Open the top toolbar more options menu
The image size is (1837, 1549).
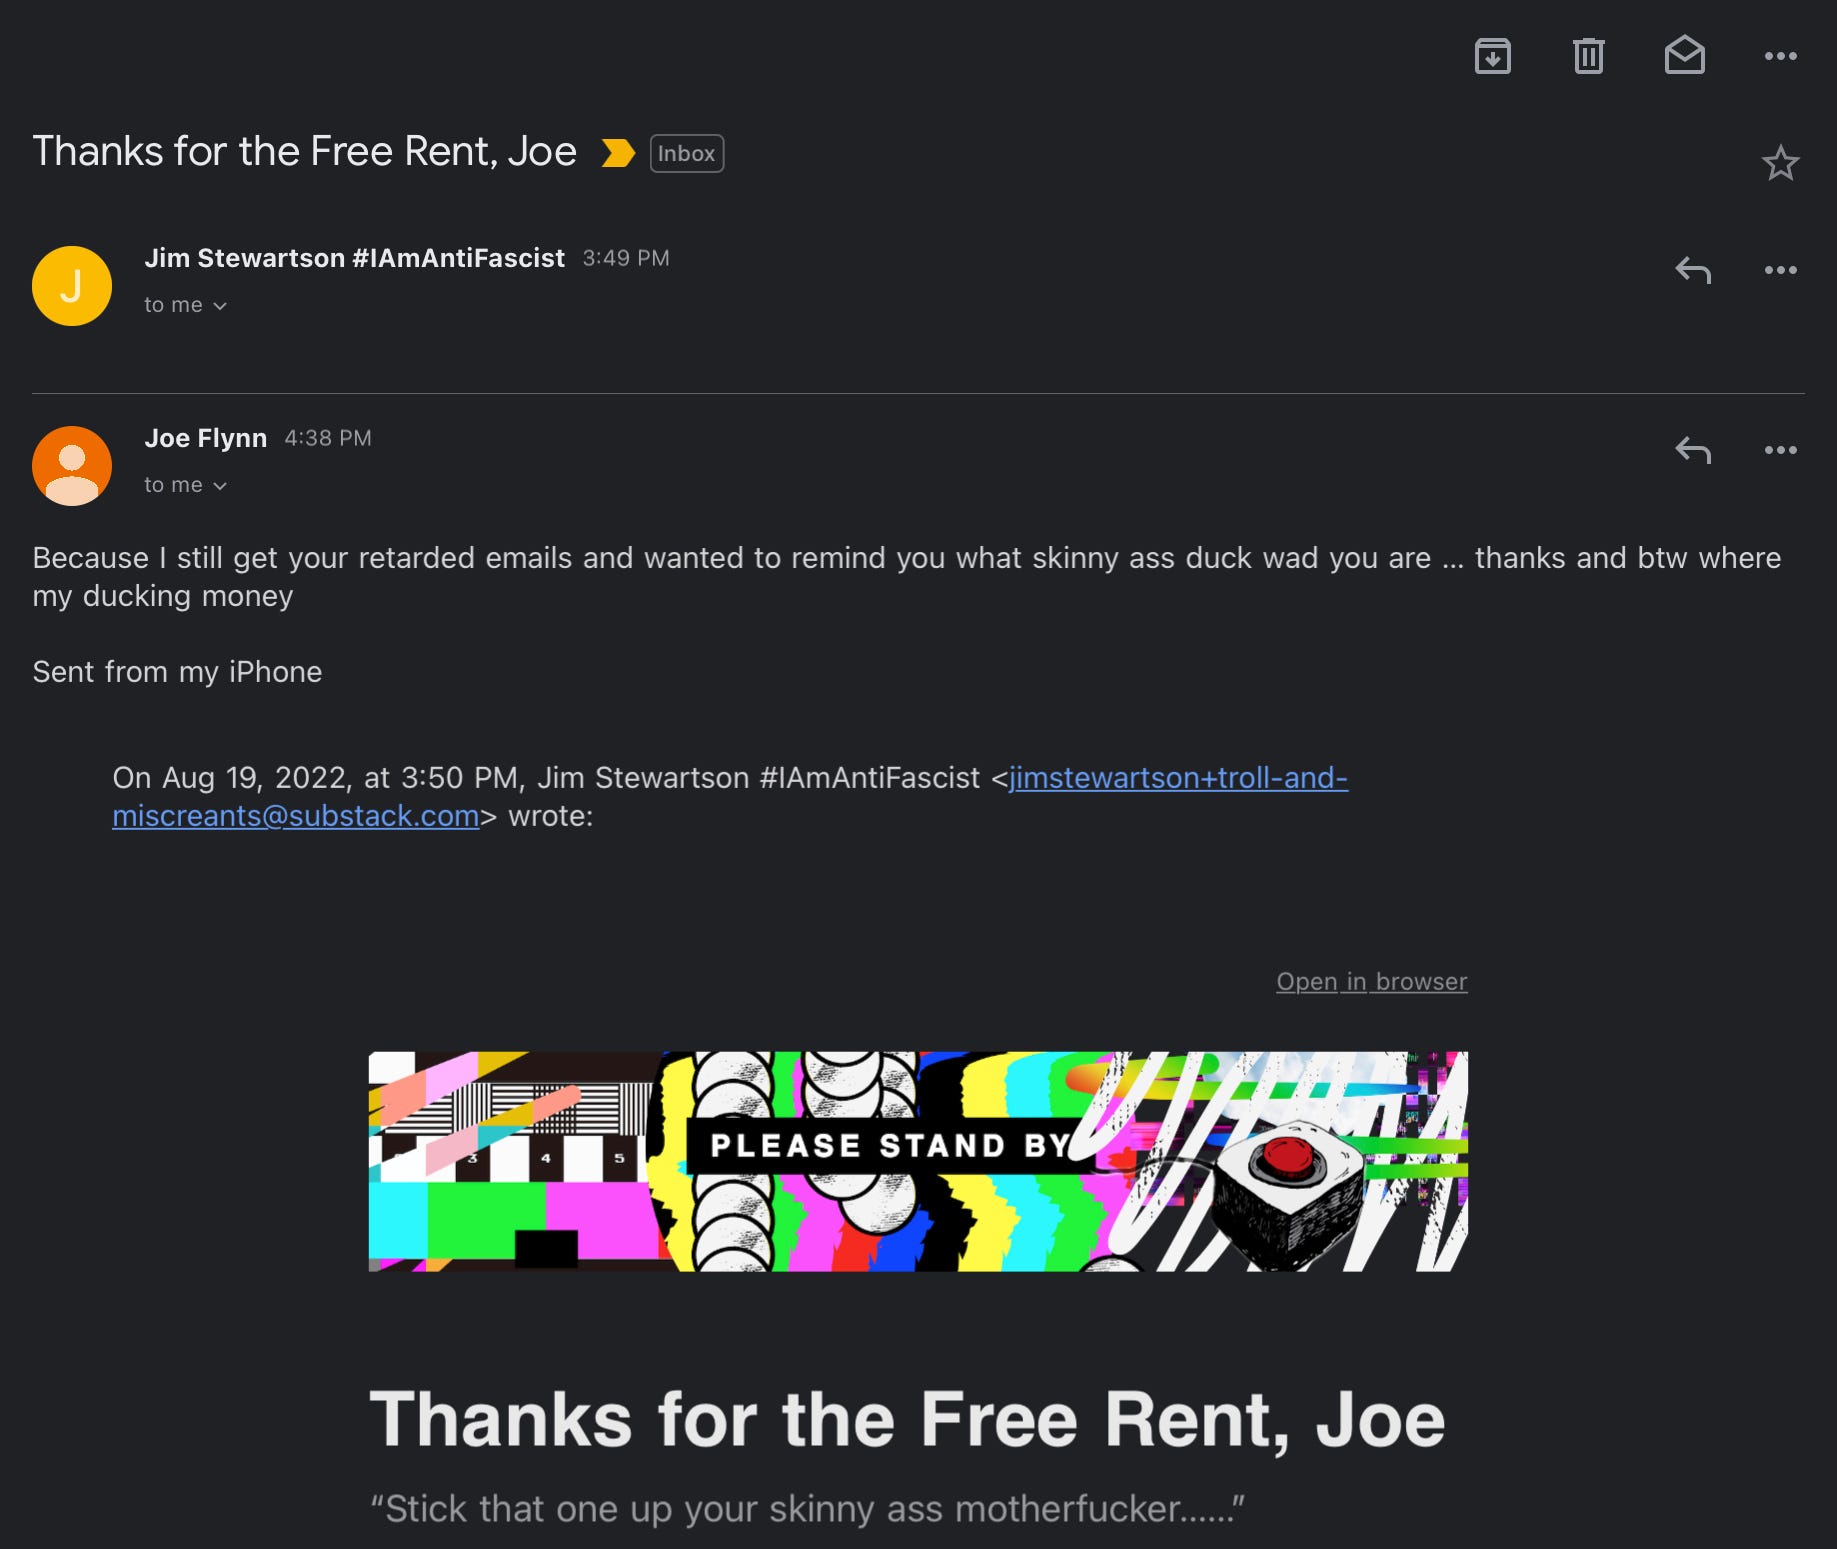coord(1780,56)
